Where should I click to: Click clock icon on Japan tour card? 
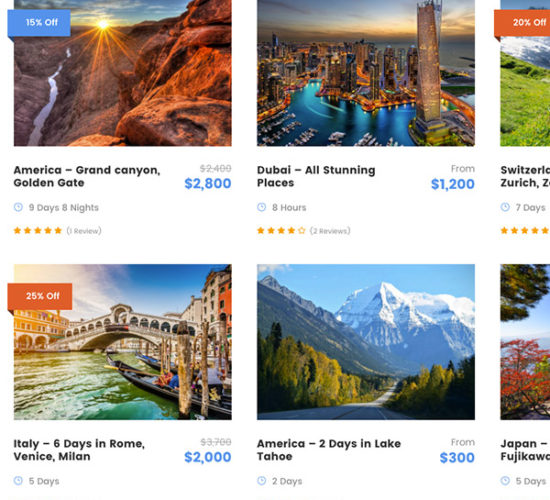(x=505, y=481)
